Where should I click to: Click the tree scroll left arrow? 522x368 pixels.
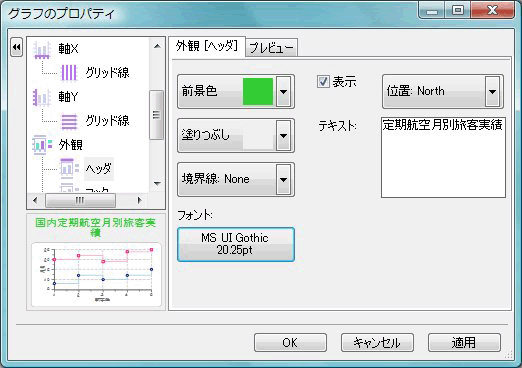(35, 200)
